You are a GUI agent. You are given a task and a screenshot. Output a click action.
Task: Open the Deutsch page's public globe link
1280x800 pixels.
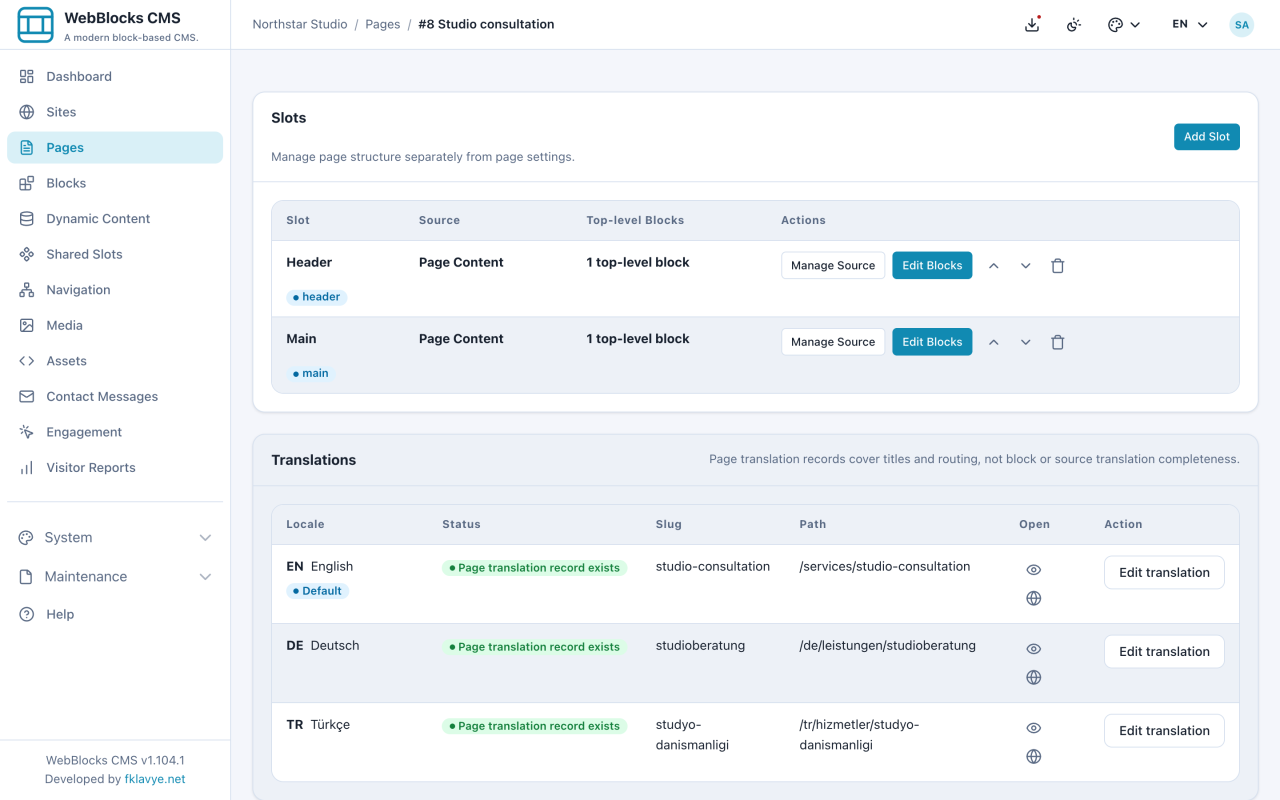[x=1034, y=677]
